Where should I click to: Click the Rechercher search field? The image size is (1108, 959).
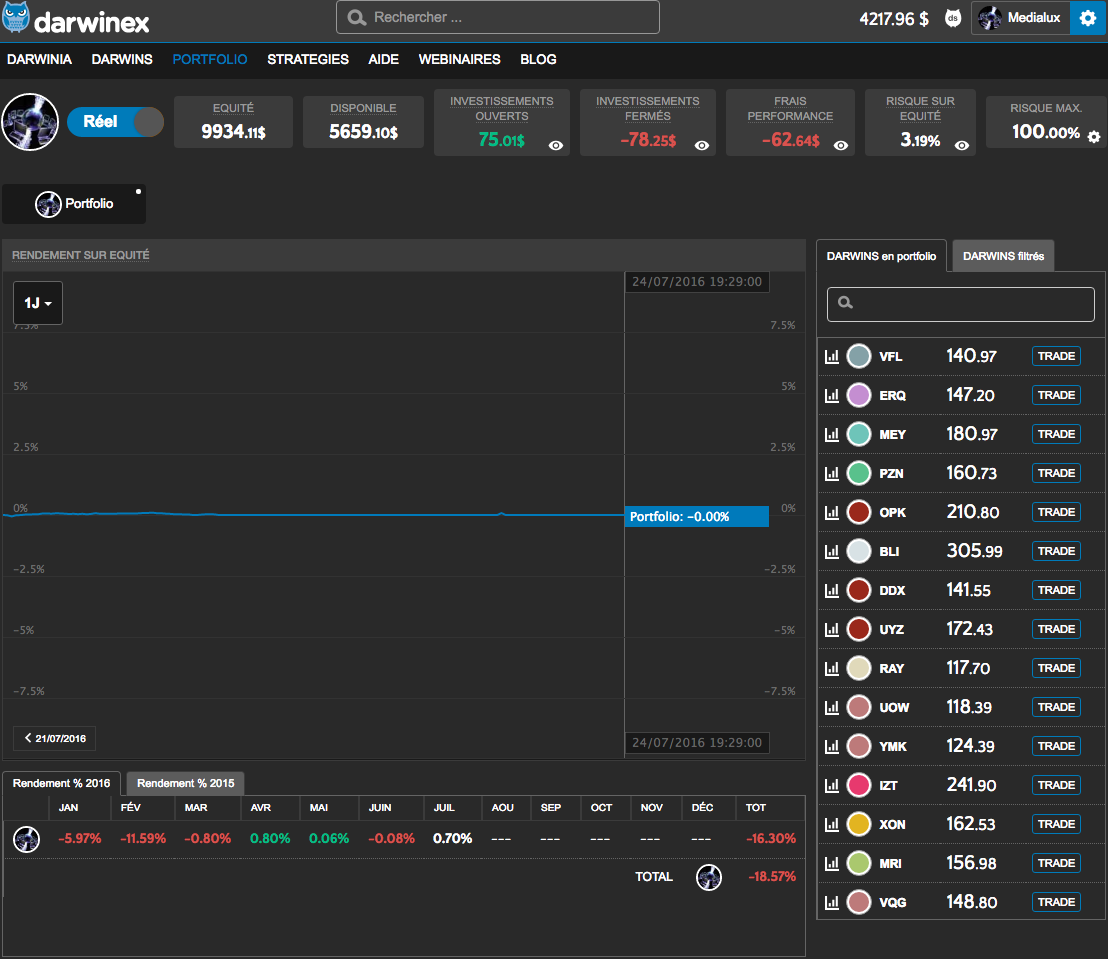click(x=498, y=18)
